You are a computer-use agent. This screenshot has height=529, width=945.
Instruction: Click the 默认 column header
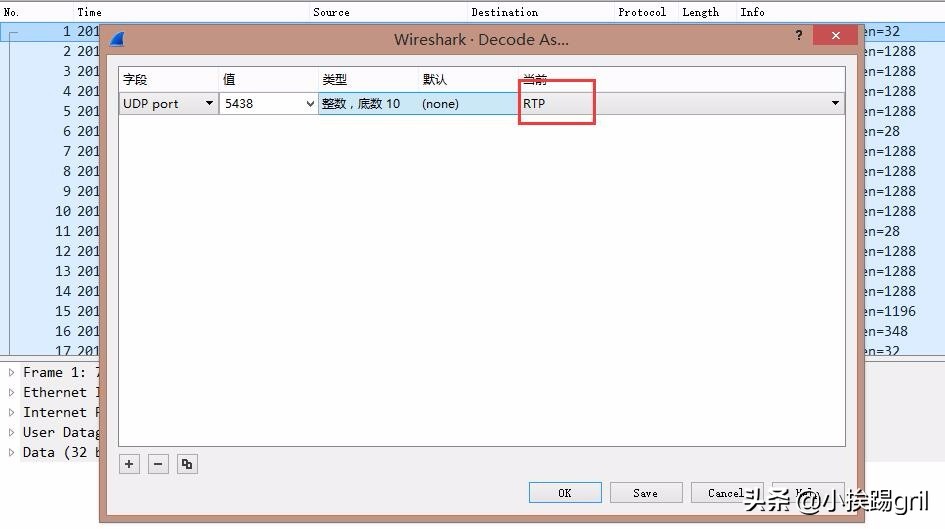coord(468,80)
